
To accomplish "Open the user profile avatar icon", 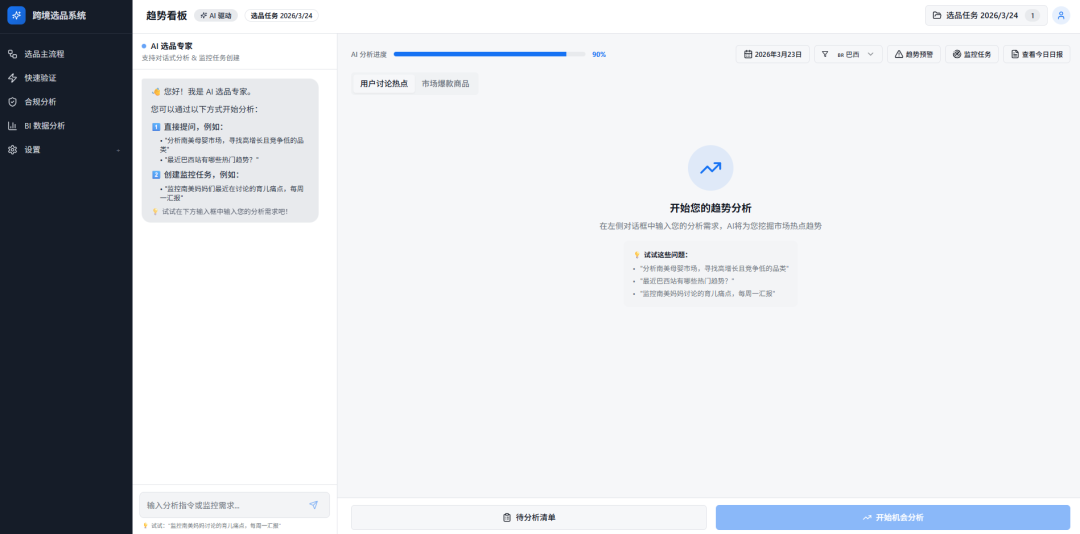I will point(1061,15).
